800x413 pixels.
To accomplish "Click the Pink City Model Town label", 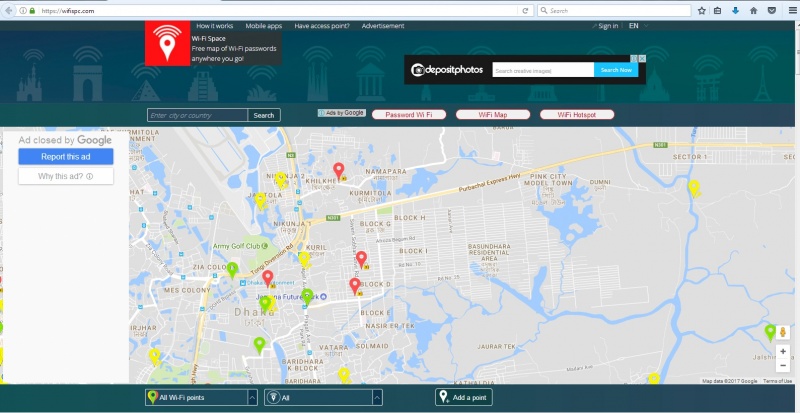I will pos(548,180).
